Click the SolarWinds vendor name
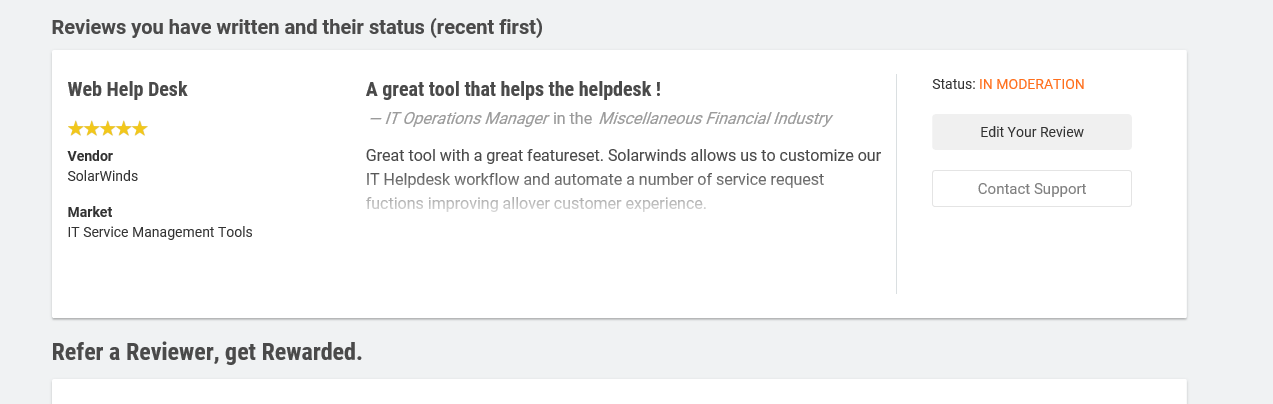The width and height of the screenshot is (1273, 404). tap(102, 176)
